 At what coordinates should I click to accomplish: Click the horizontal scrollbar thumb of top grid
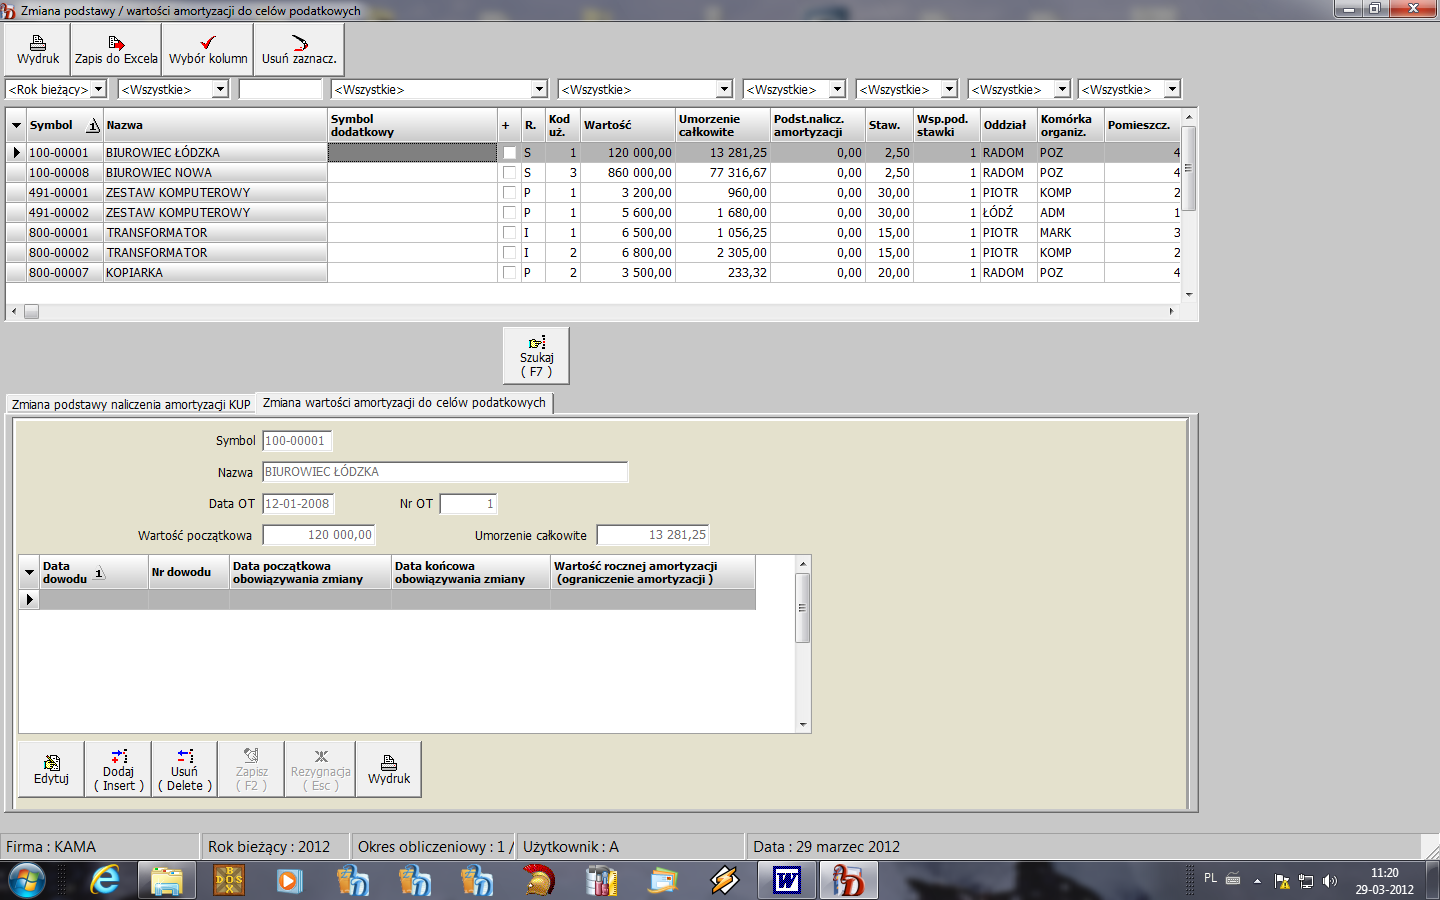click(31, 312)
